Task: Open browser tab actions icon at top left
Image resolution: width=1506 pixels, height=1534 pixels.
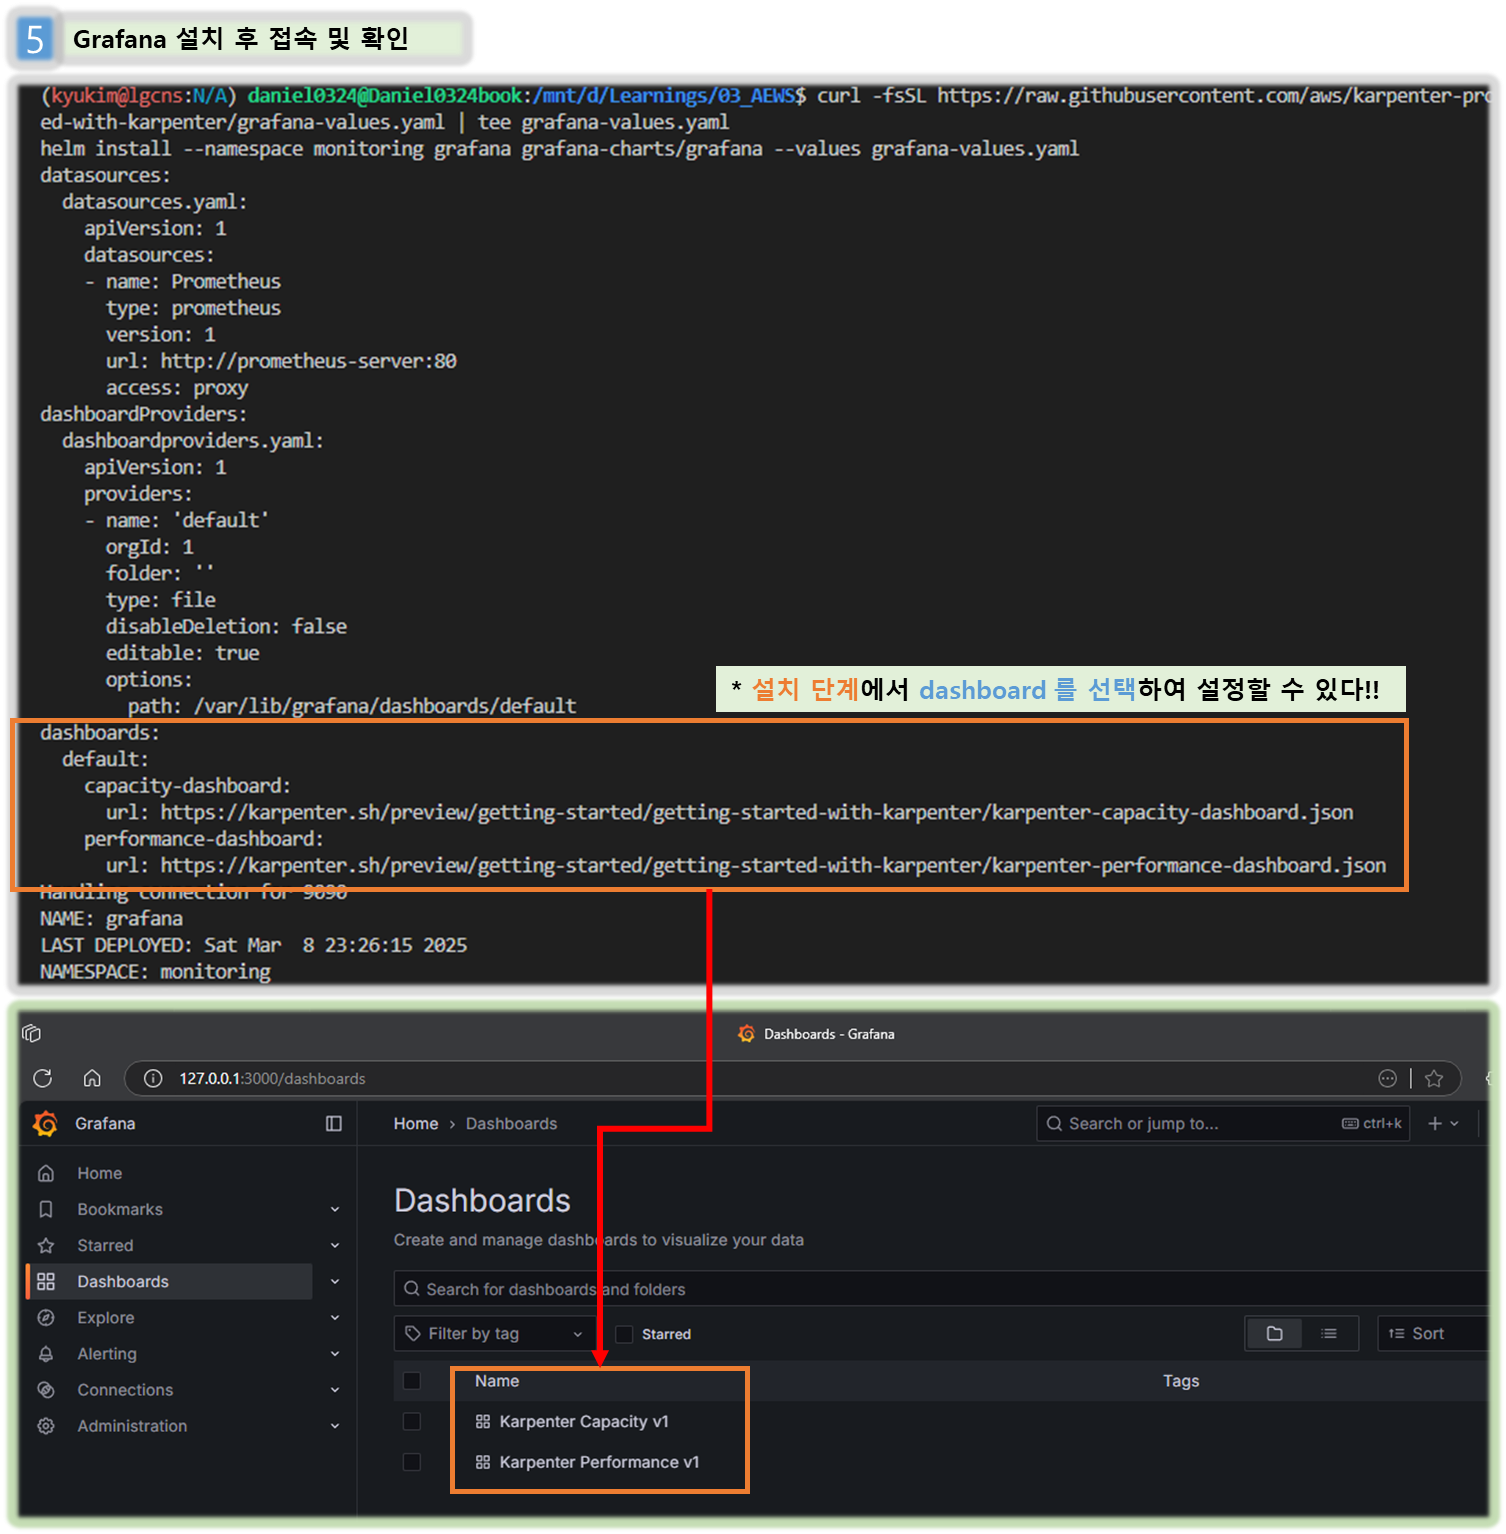Action: point(31,1033)
